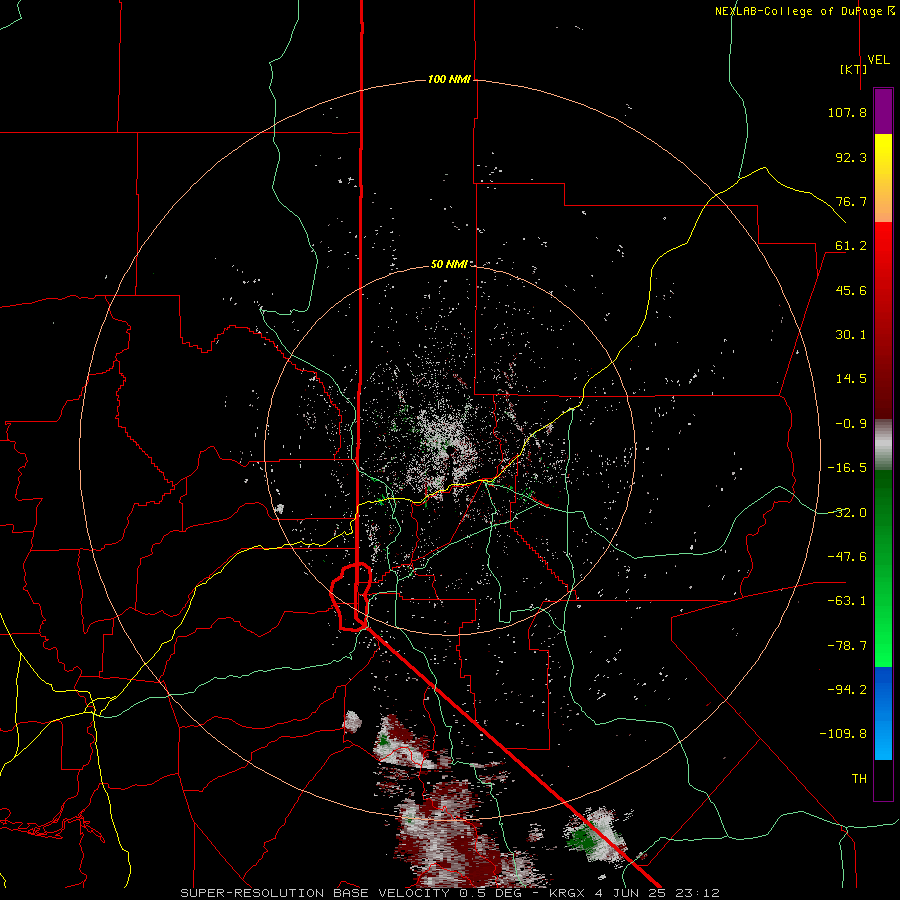Click the red warning polygon outline
Screen dimensions: 900x900
click(351, 597)
